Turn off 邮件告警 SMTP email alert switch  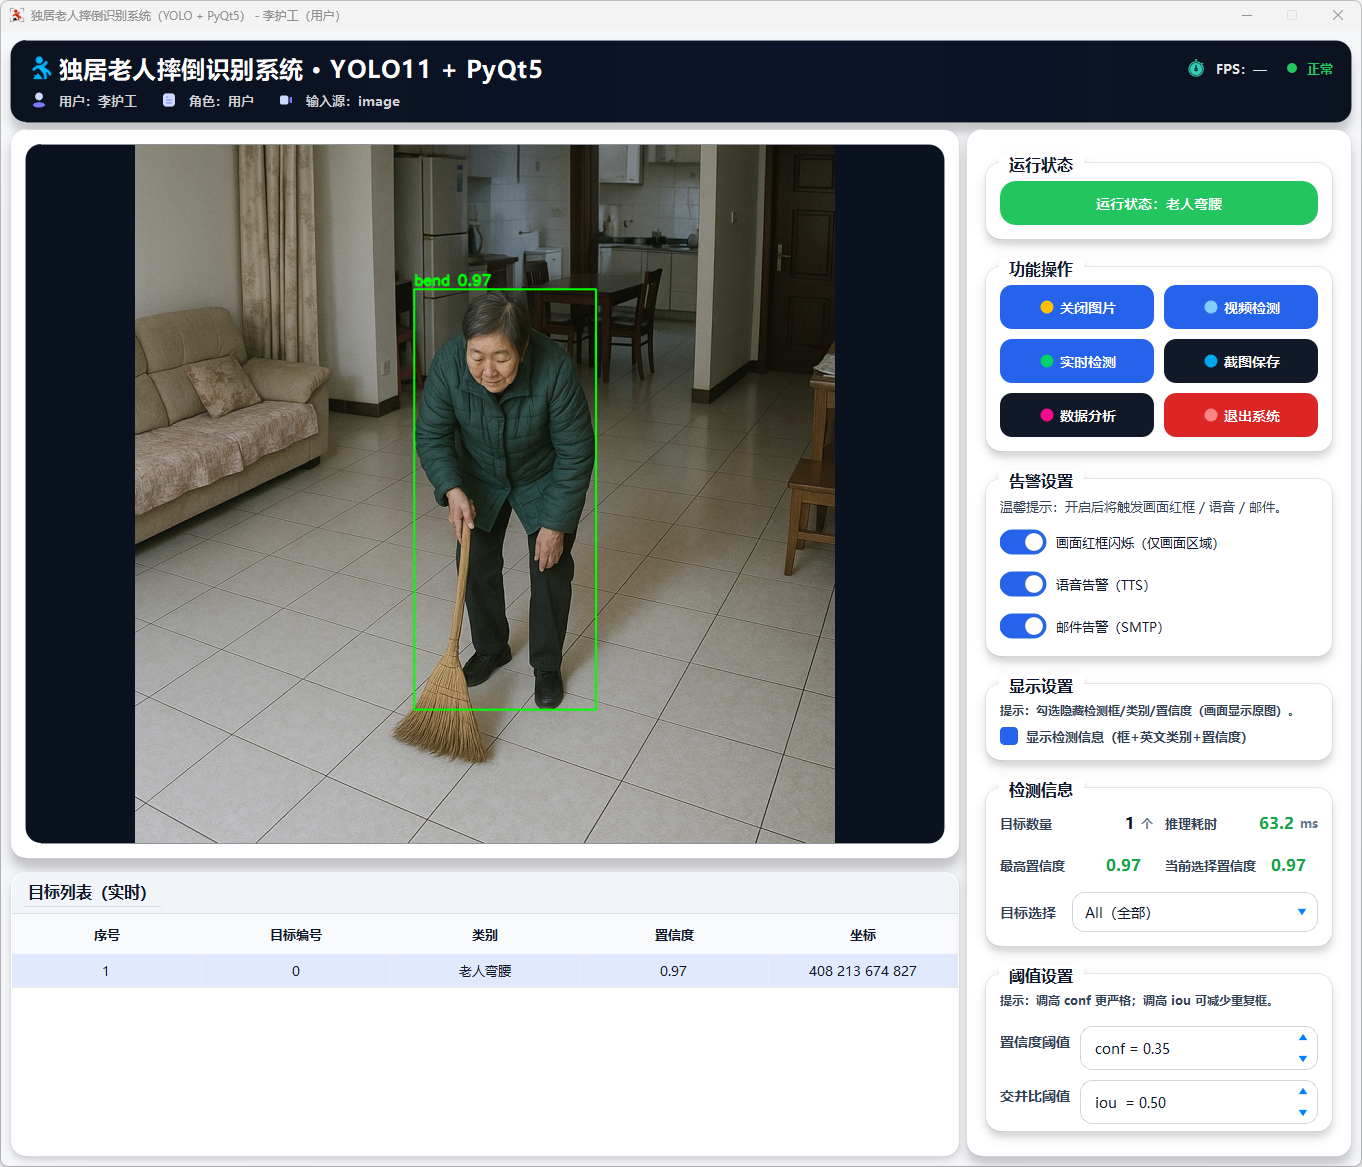[1023, 626]
